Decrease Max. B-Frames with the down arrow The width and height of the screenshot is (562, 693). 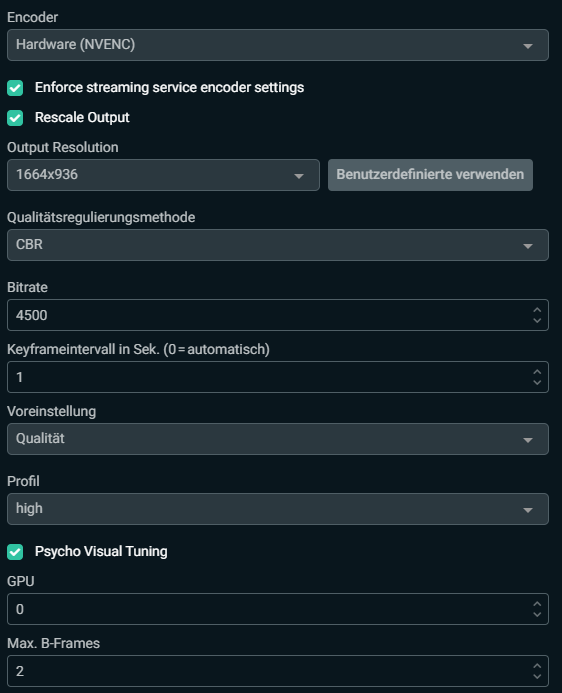pyautogui.click(x=537, y=676)
